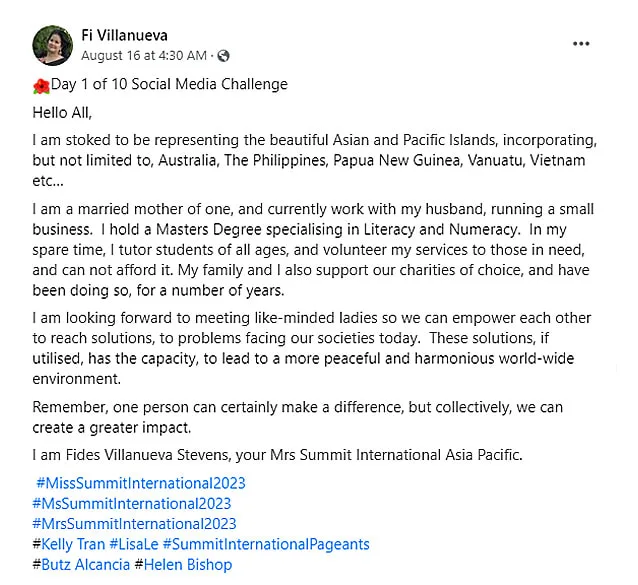Open the #MissSummitInternational2023 hashtag
Screen dimensions: 638x585
coord(141,483)
